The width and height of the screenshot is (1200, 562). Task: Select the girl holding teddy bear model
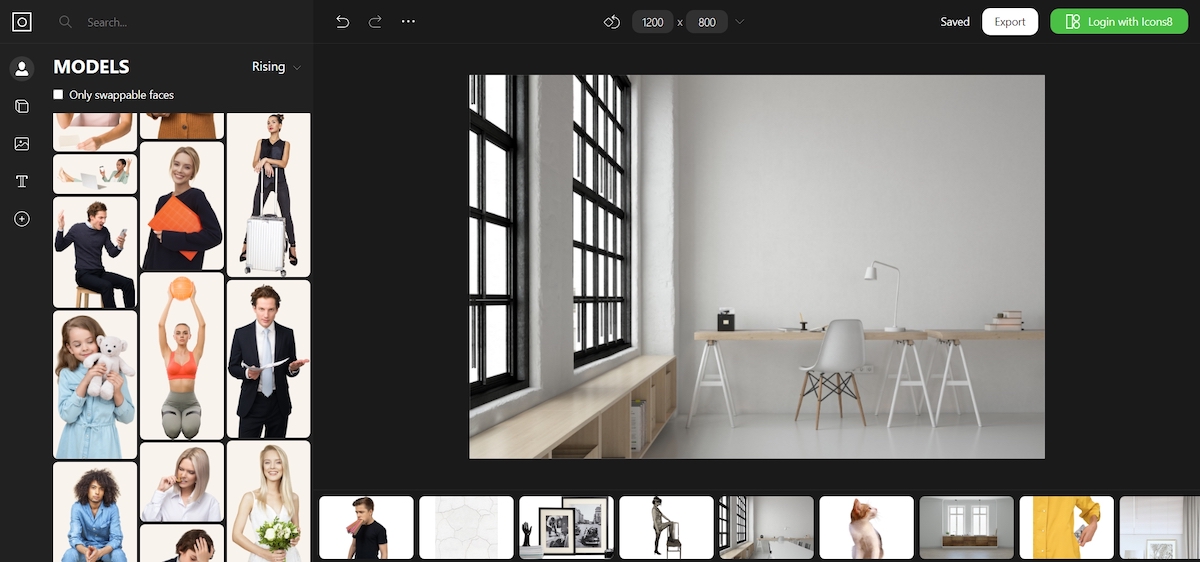pos(95,384)
